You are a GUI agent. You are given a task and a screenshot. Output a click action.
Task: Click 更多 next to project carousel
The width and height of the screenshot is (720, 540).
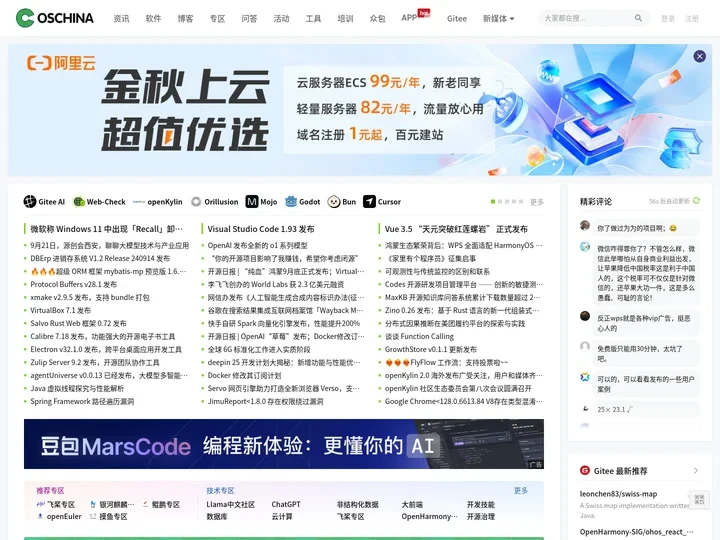click(x=537, y=202)
